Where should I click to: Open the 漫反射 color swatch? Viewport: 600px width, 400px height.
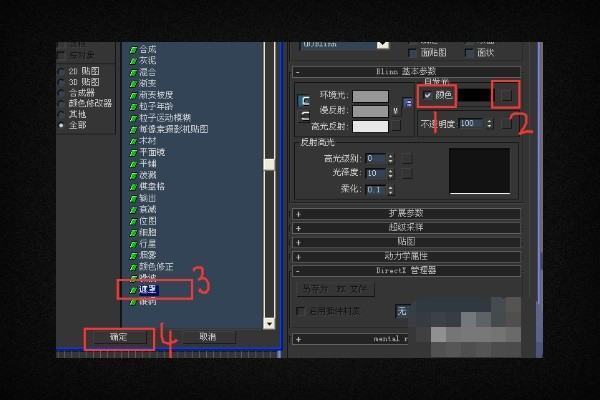tap(370, 111)
